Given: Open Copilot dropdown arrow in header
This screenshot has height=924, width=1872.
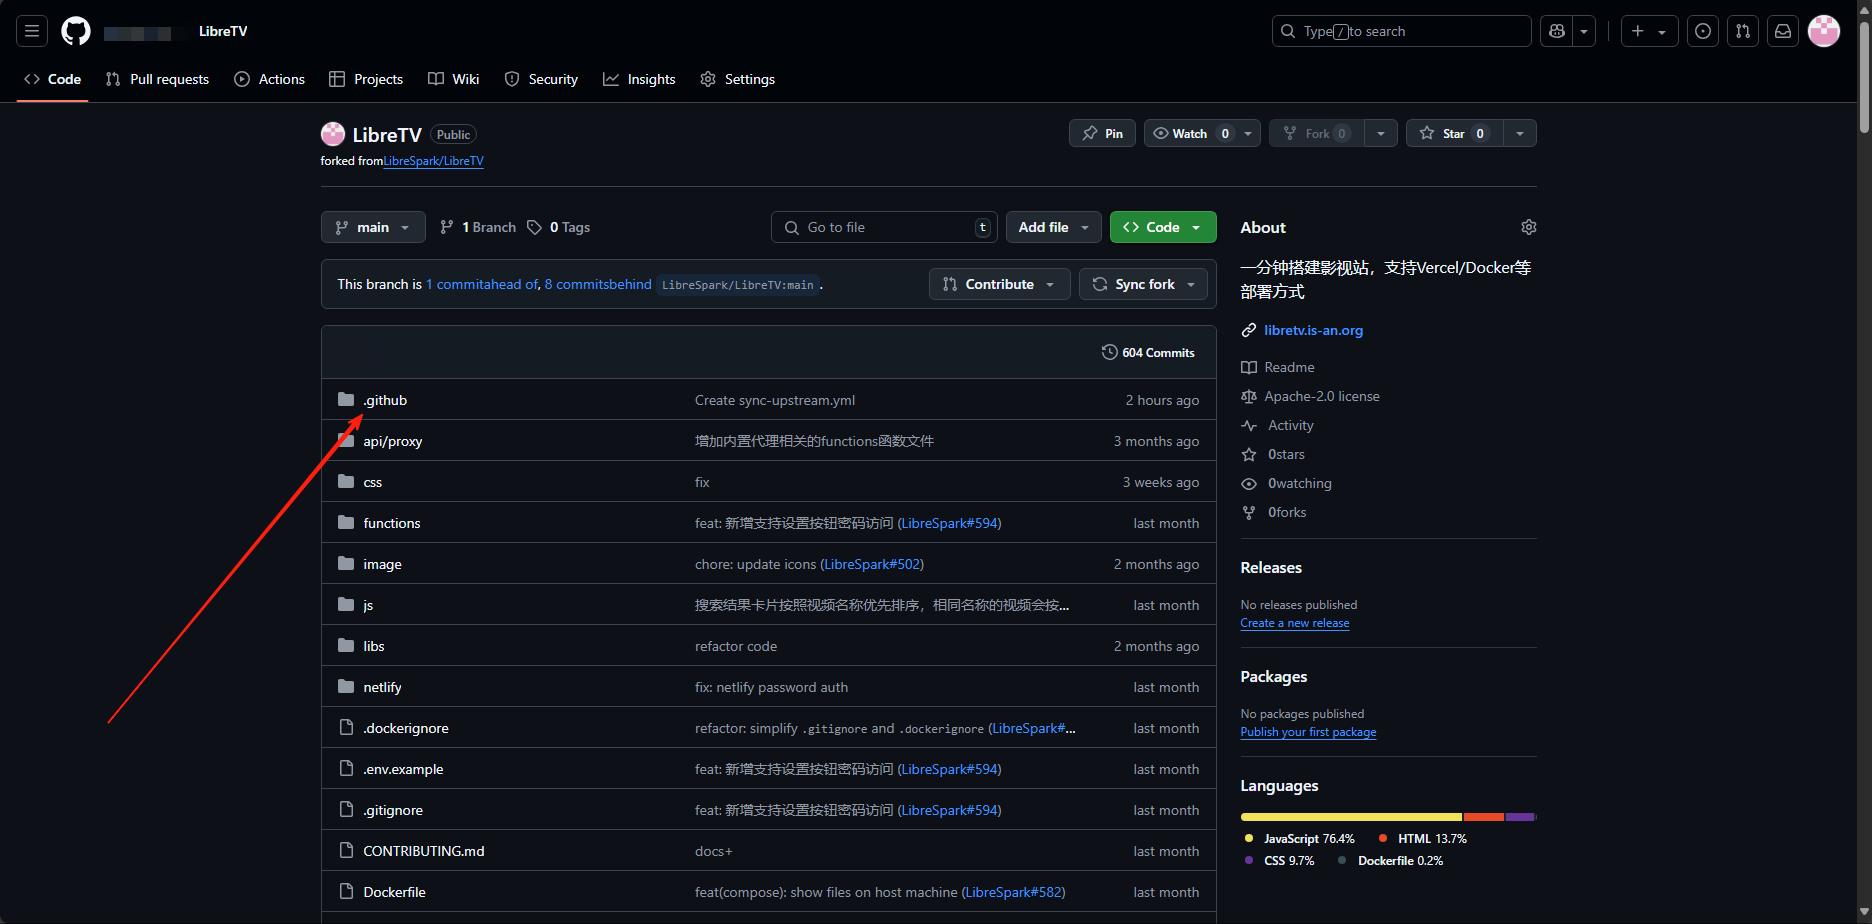Looking at the screenshot, I should pos(1584,31).
